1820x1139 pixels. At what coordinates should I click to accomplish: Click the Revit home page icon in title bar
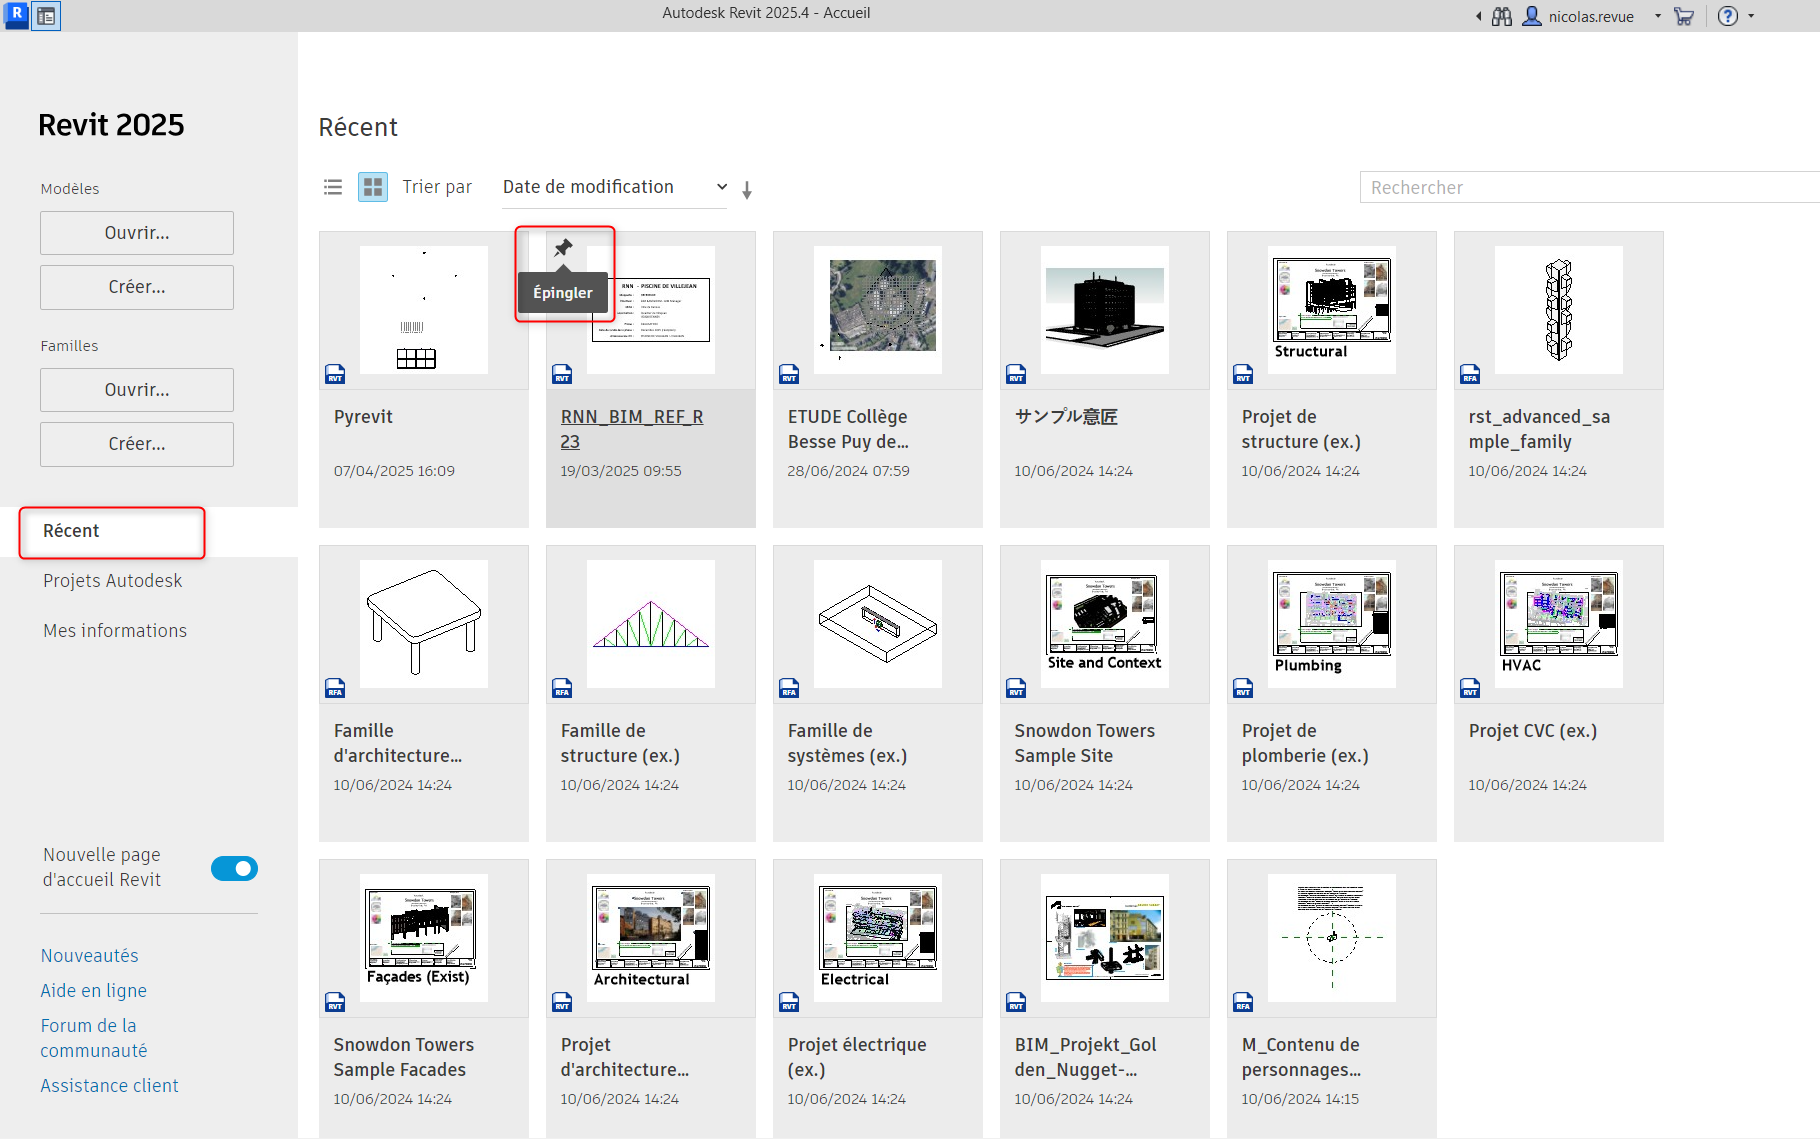pos(46,16)
